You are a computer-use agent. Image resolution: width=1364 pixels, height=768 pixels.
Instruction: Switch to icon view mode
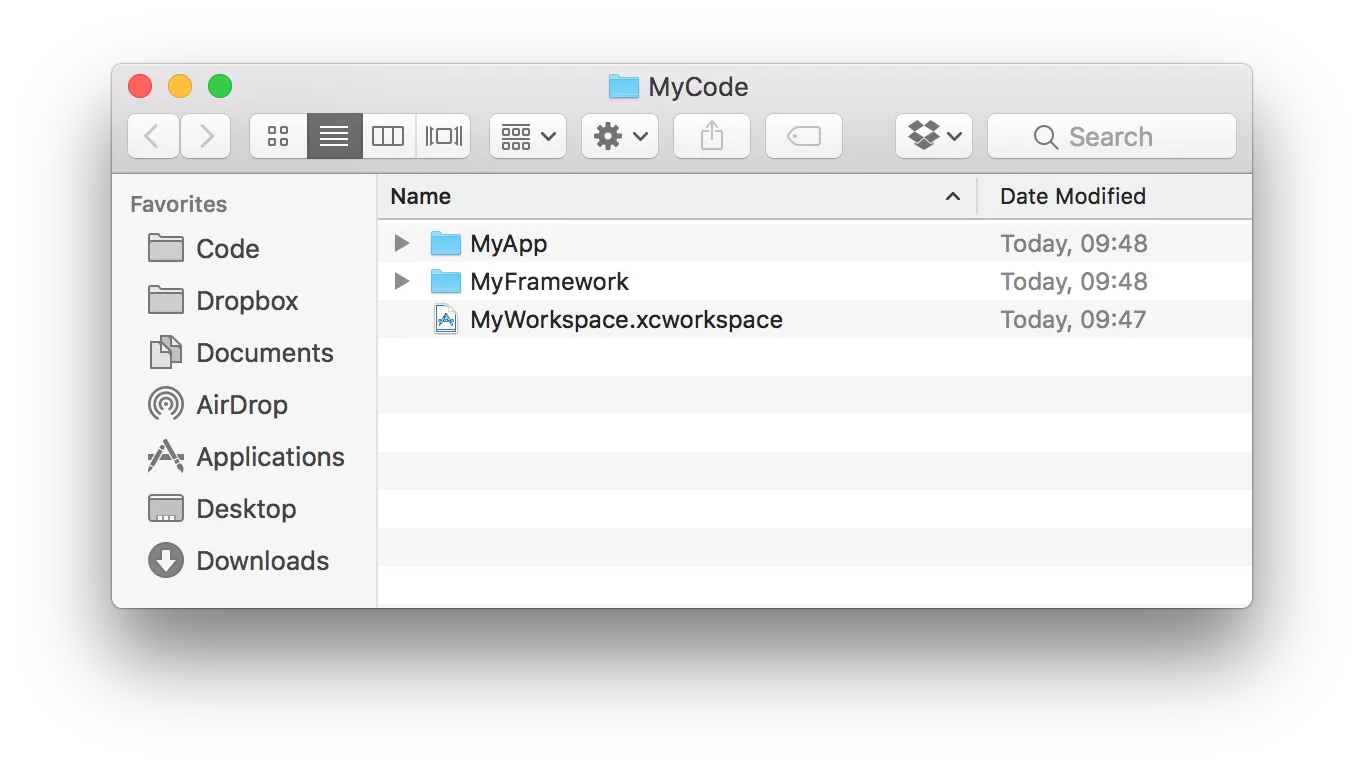pos(278,136)
